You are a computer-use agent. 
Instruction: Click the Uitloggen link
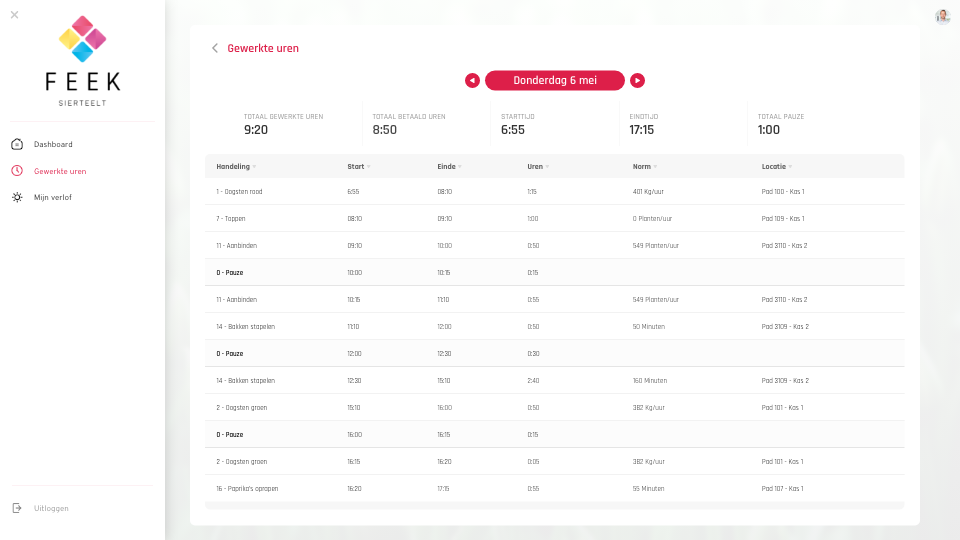coord(52,508)
